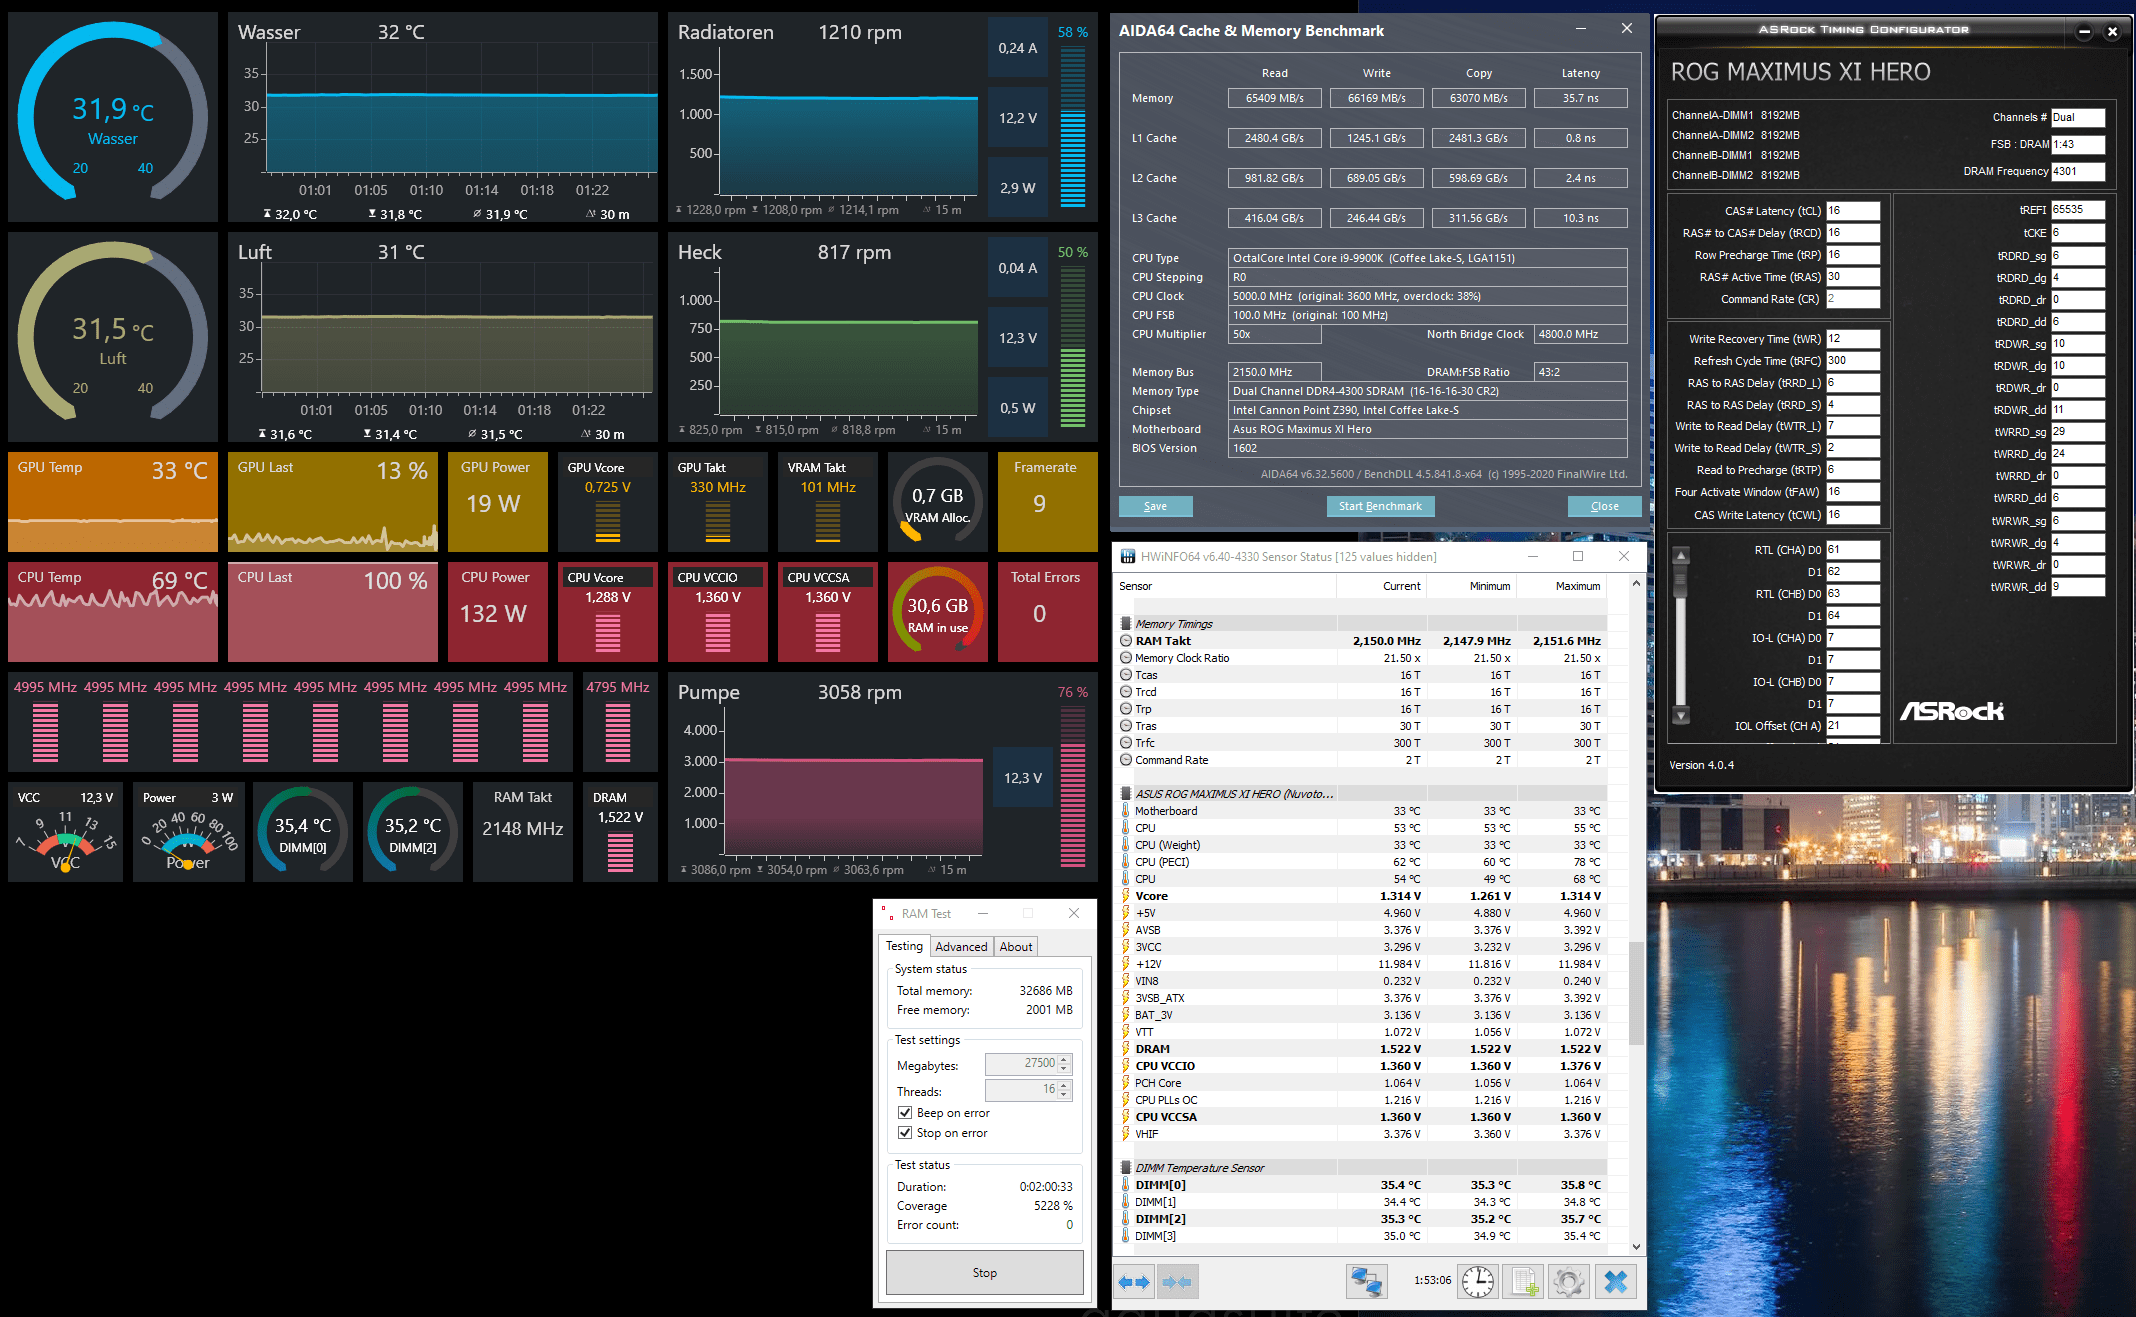The width and height of the screenshot is (2136, 1317).
Task: Click the Wasser temperature gauge showing 31,9 °C
Action: 113,117
